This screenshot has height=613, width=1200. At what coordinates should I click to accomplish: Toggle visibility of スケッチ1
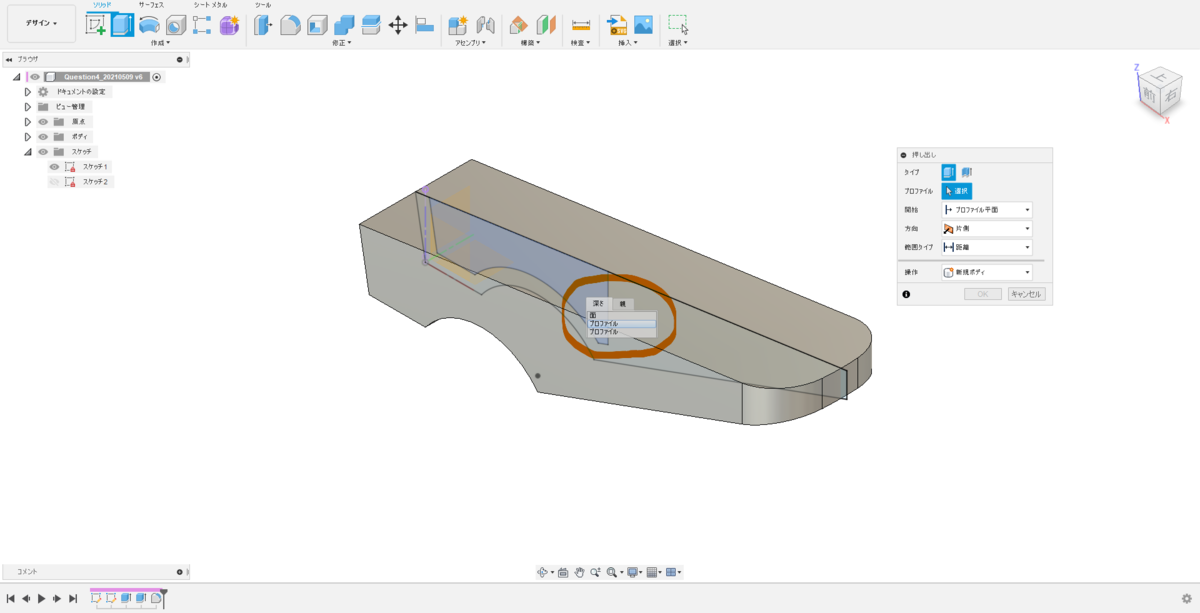55,167
